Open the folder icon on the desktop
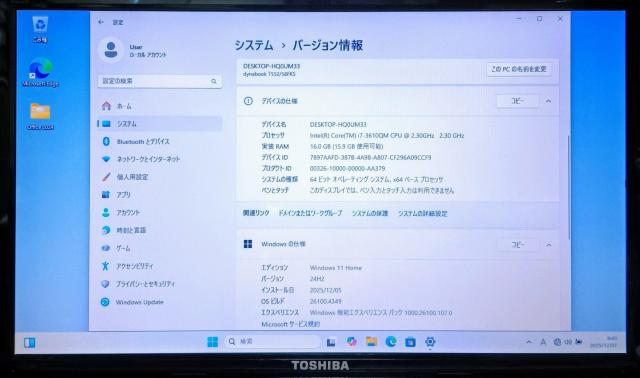The height and width of the screenshot is (378, 640). [40, 116]
